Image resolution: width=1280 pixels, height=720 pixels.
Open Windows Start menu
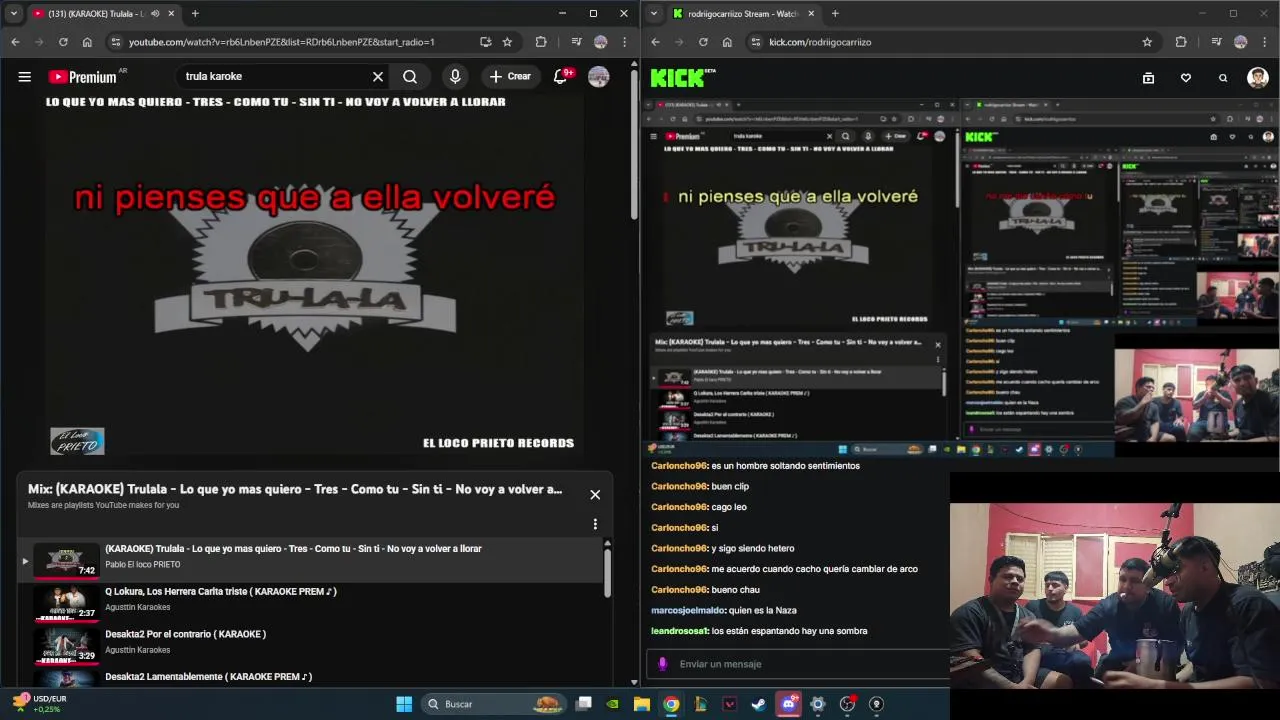click(x=404, y=704)
